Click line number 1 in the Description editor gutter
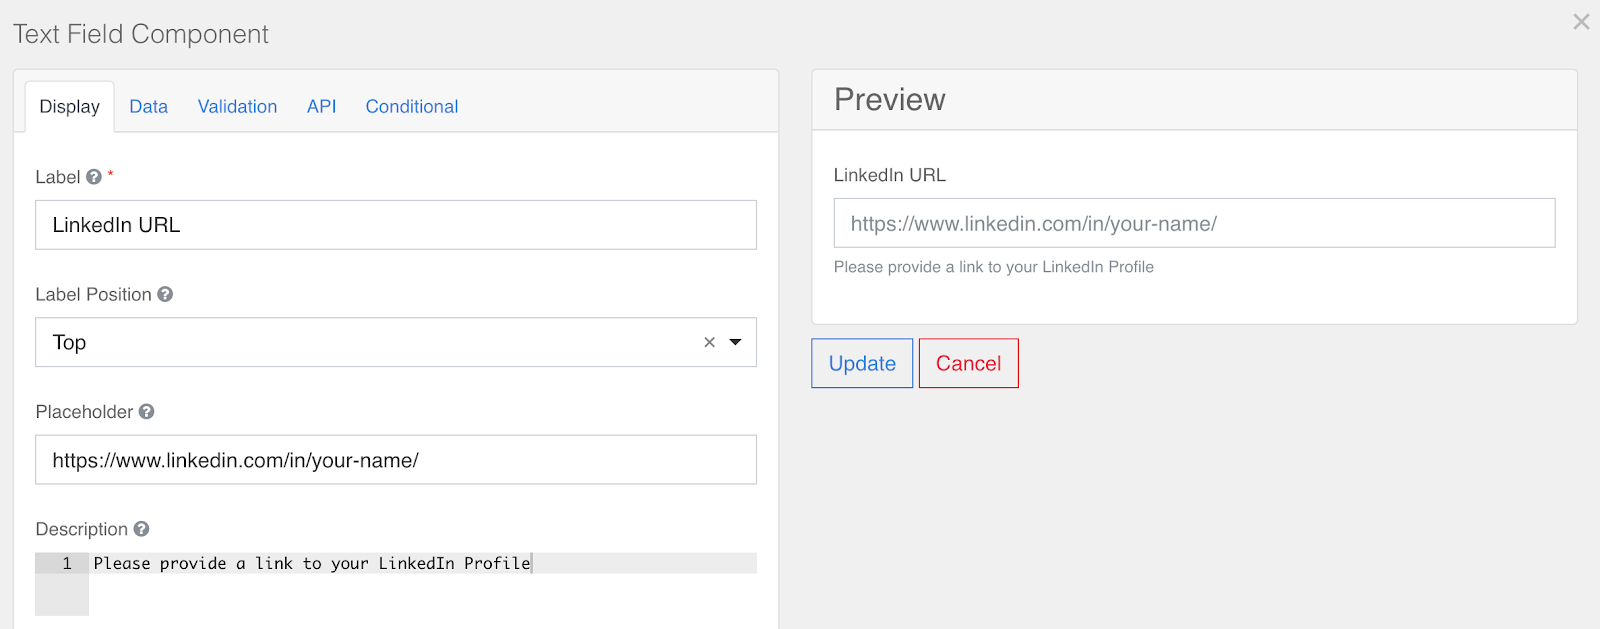Image resolution: width=1600 pixels, height=629 pixels. click(x=66, y=564)
